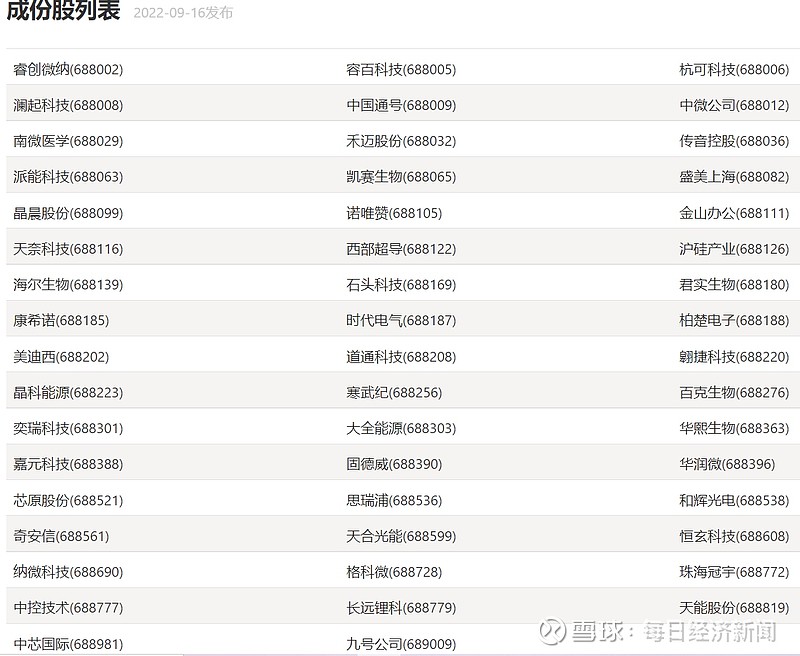Select 道通科技(688208) entry
Image resolution: width=800 pixels, height=656 pixels.
click(x=401, y=357)
